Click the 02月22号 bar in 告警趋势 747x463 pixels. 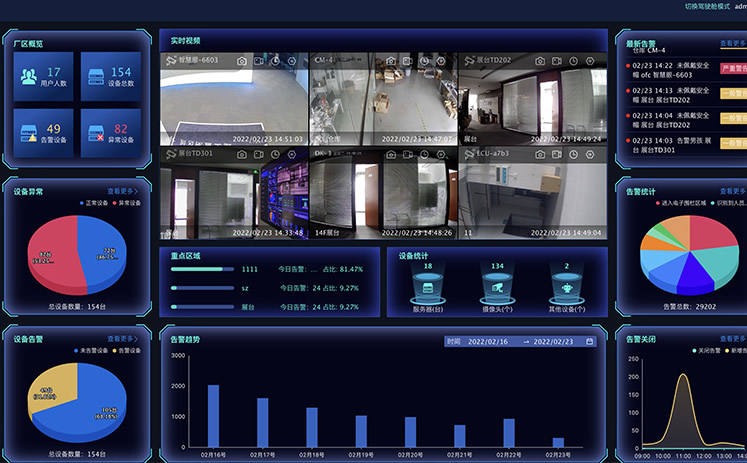(509, 433)
